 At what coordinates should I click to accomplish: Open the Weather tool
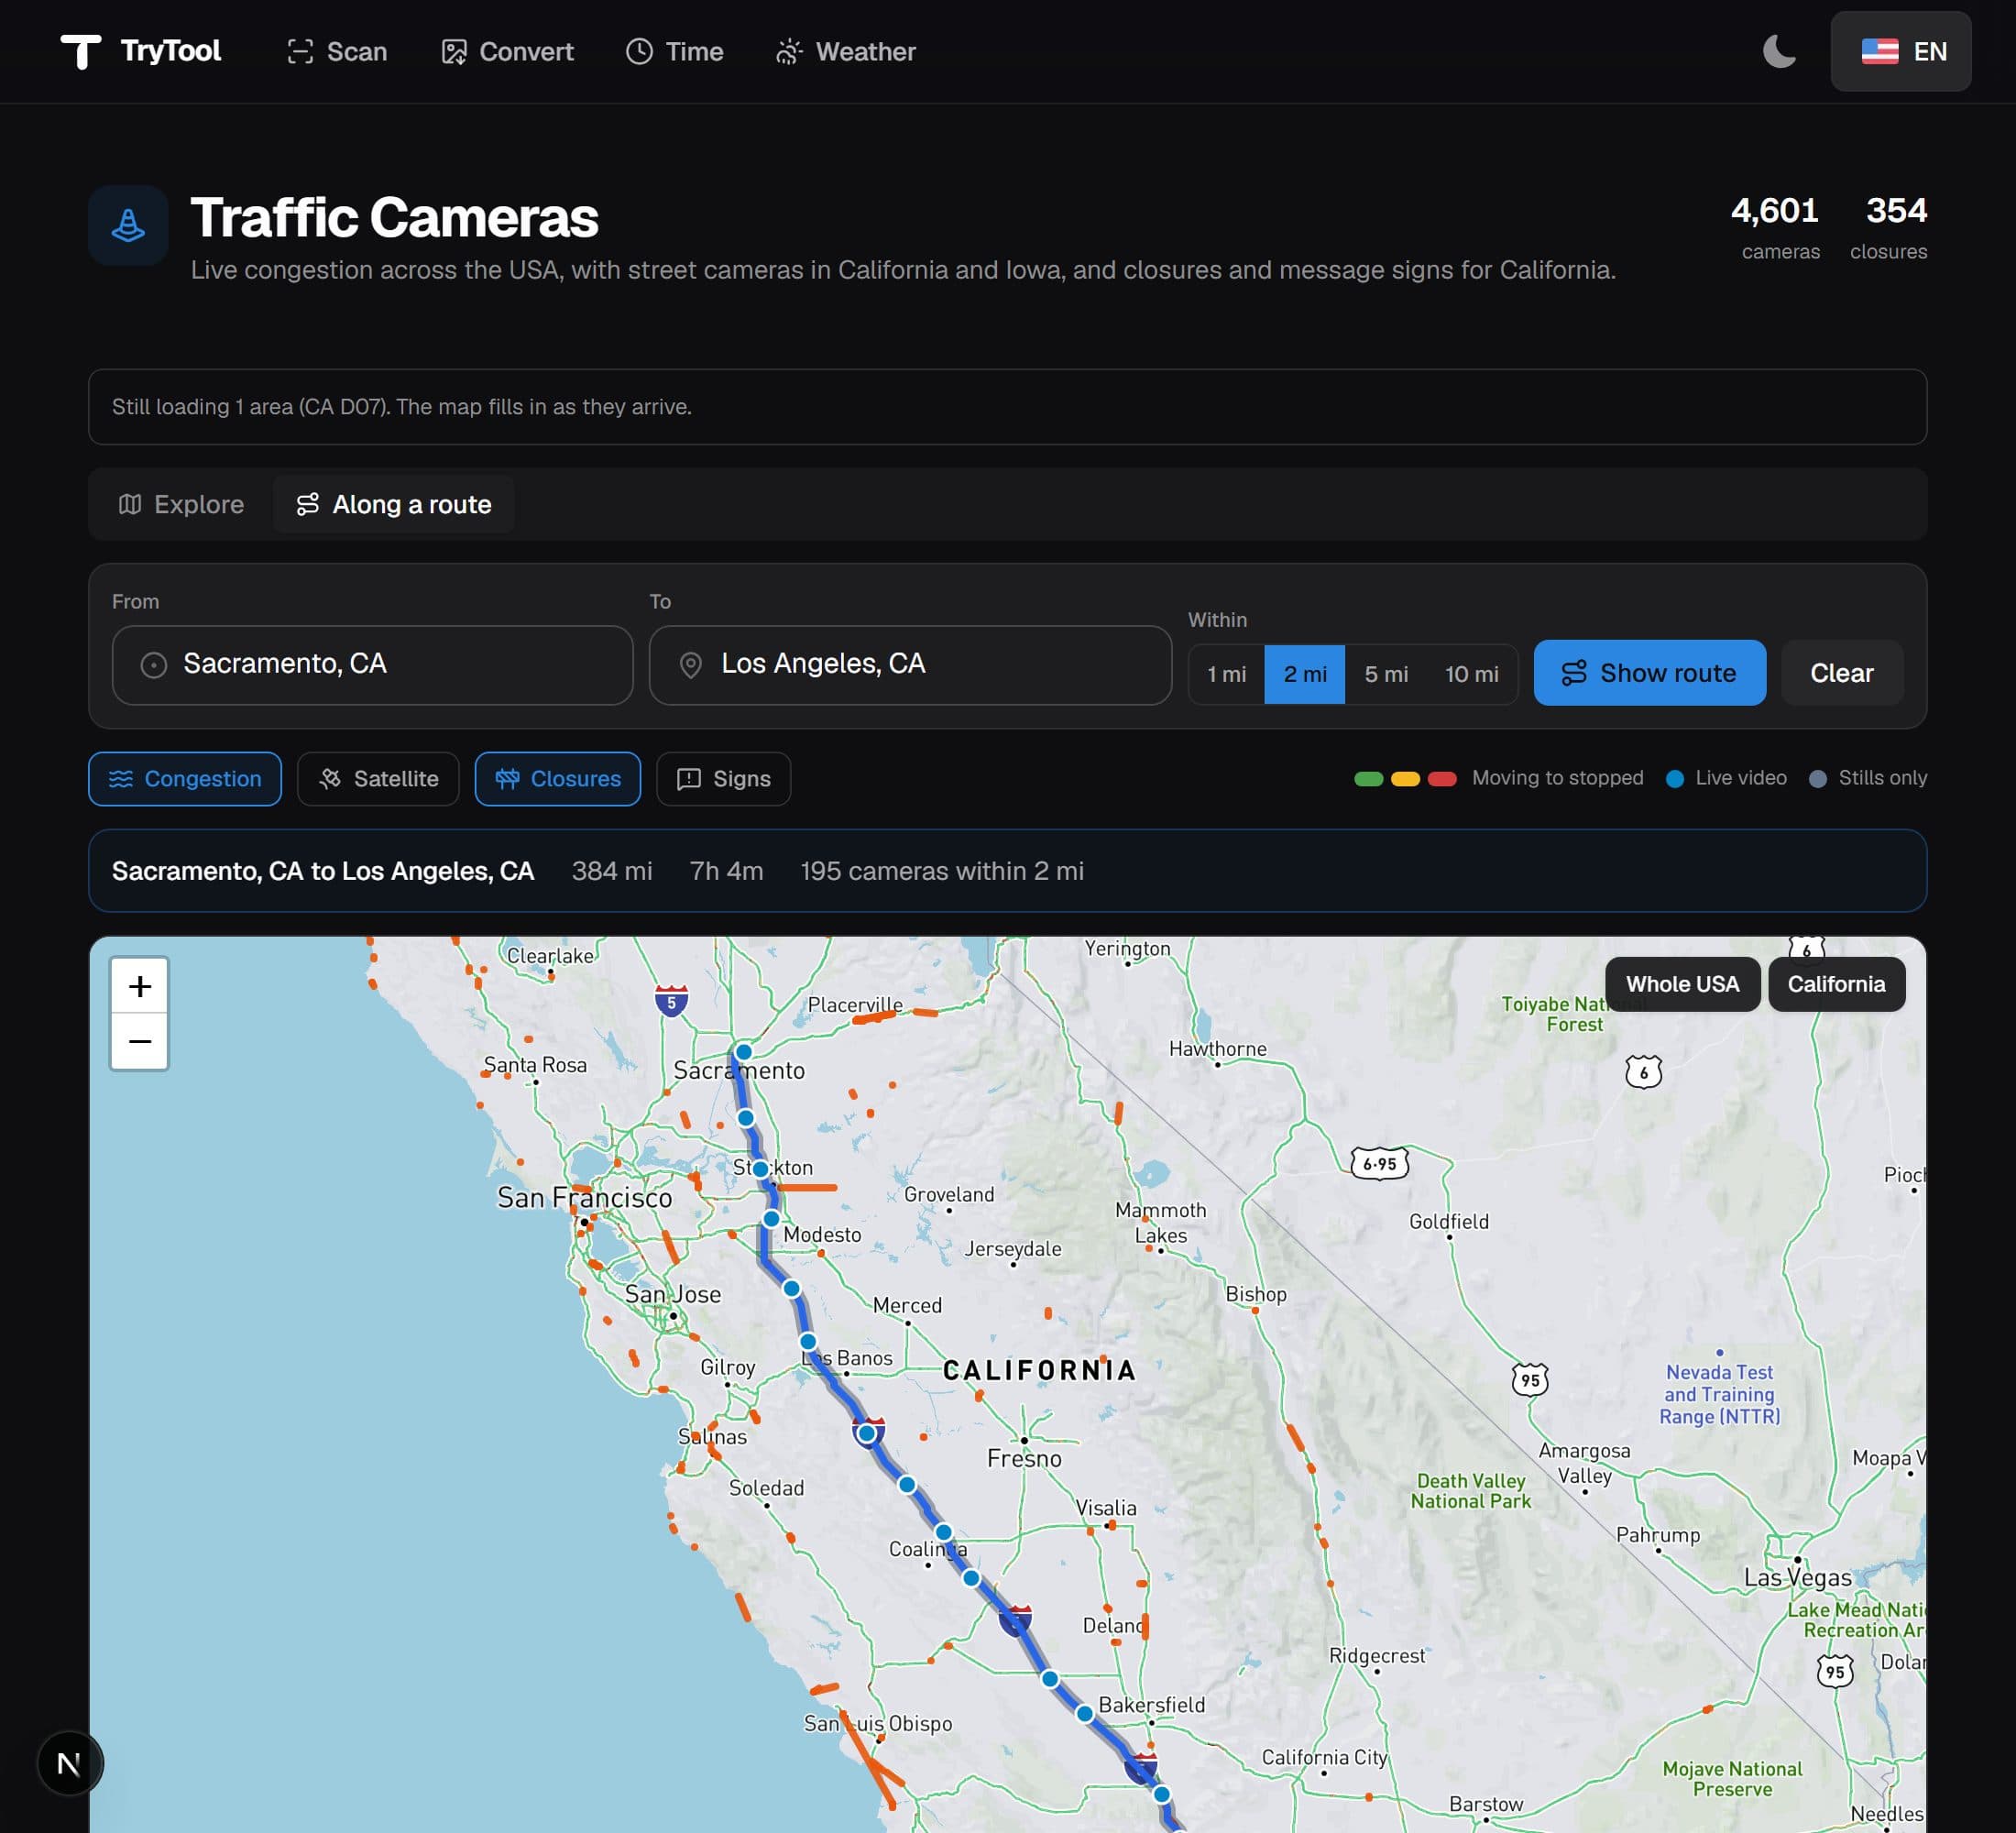pos(846,51)
